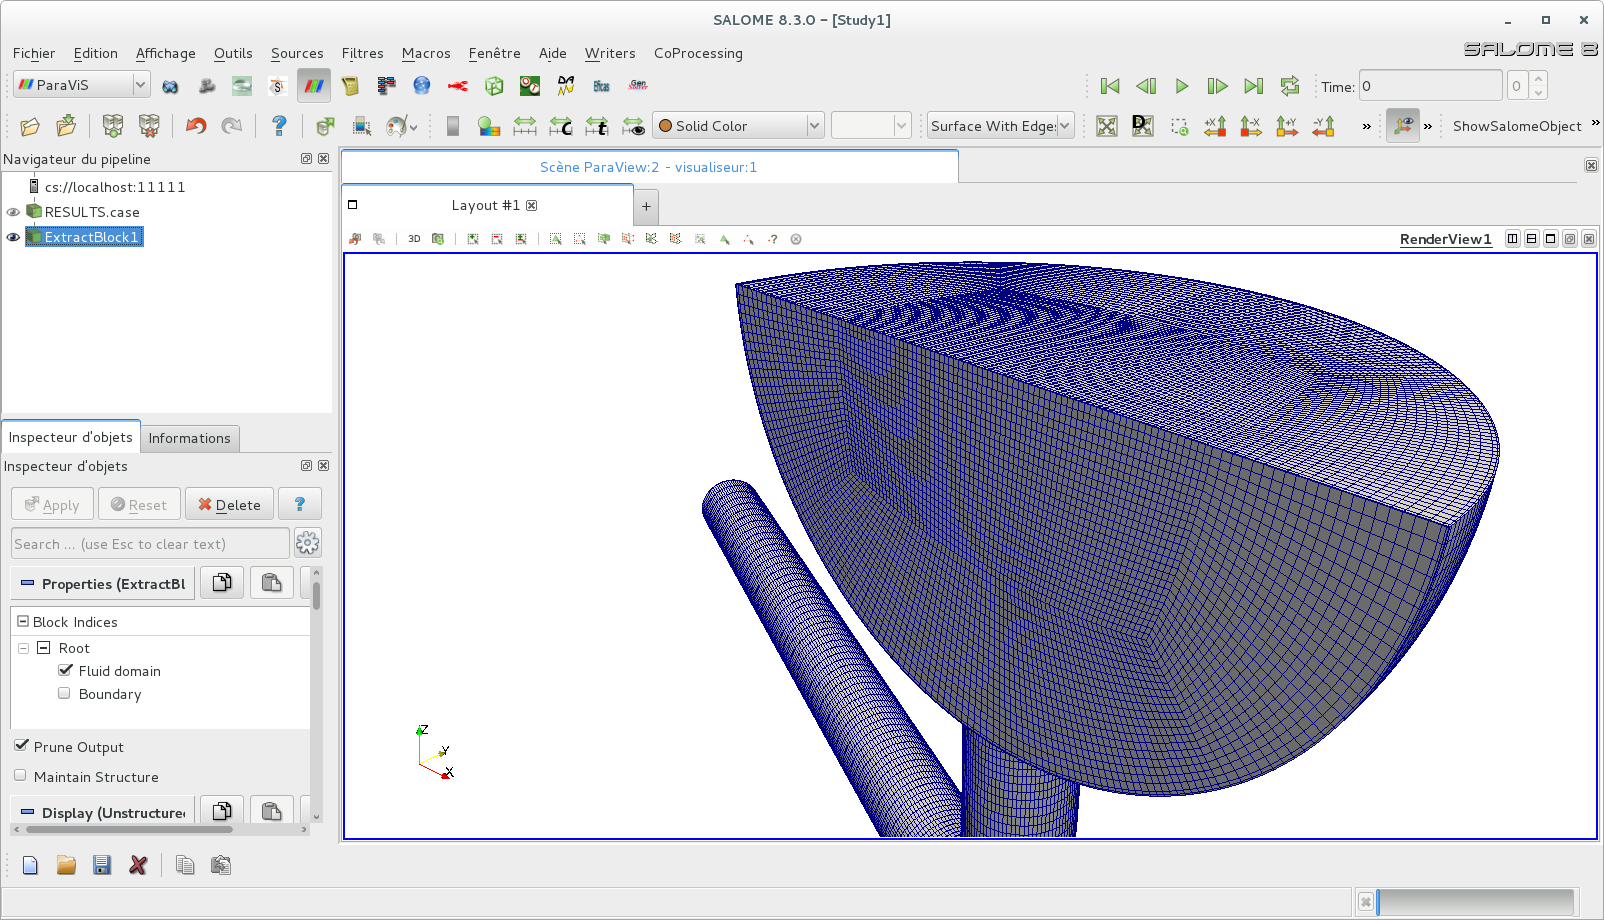The image size is (1604, 920).
Task: Redo the last undone action
Action: (x=232, y=126)
